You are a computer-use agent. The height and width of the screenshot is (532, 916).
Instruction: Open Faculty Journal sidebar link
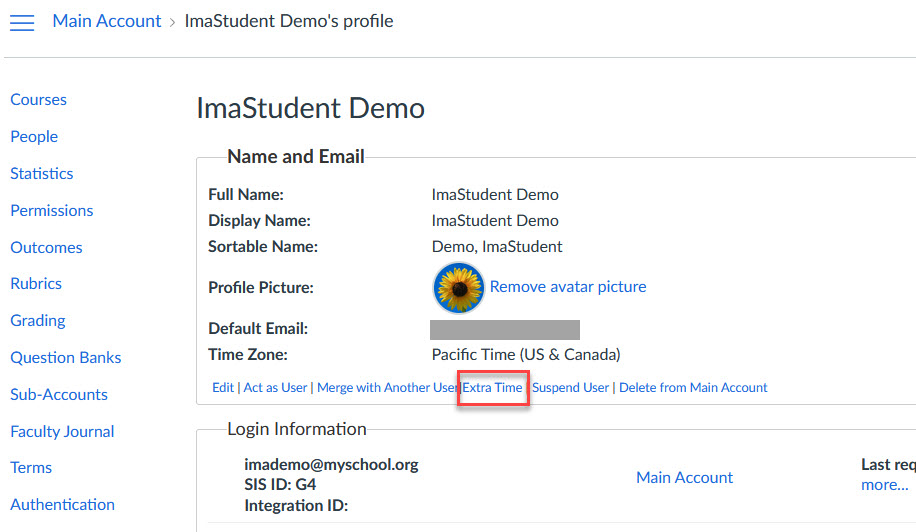[x=62, y=432]
